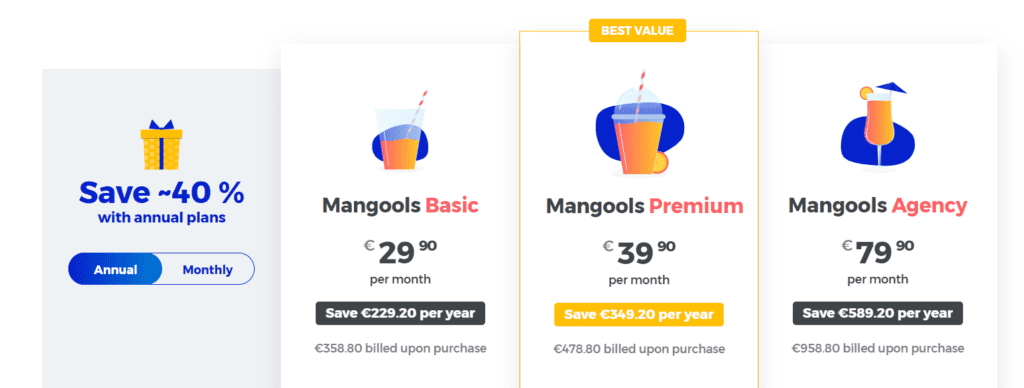Click the Mangools Agency cocktail icon
This screenshot has width=1024, height=388.
(x=878, y=124)
